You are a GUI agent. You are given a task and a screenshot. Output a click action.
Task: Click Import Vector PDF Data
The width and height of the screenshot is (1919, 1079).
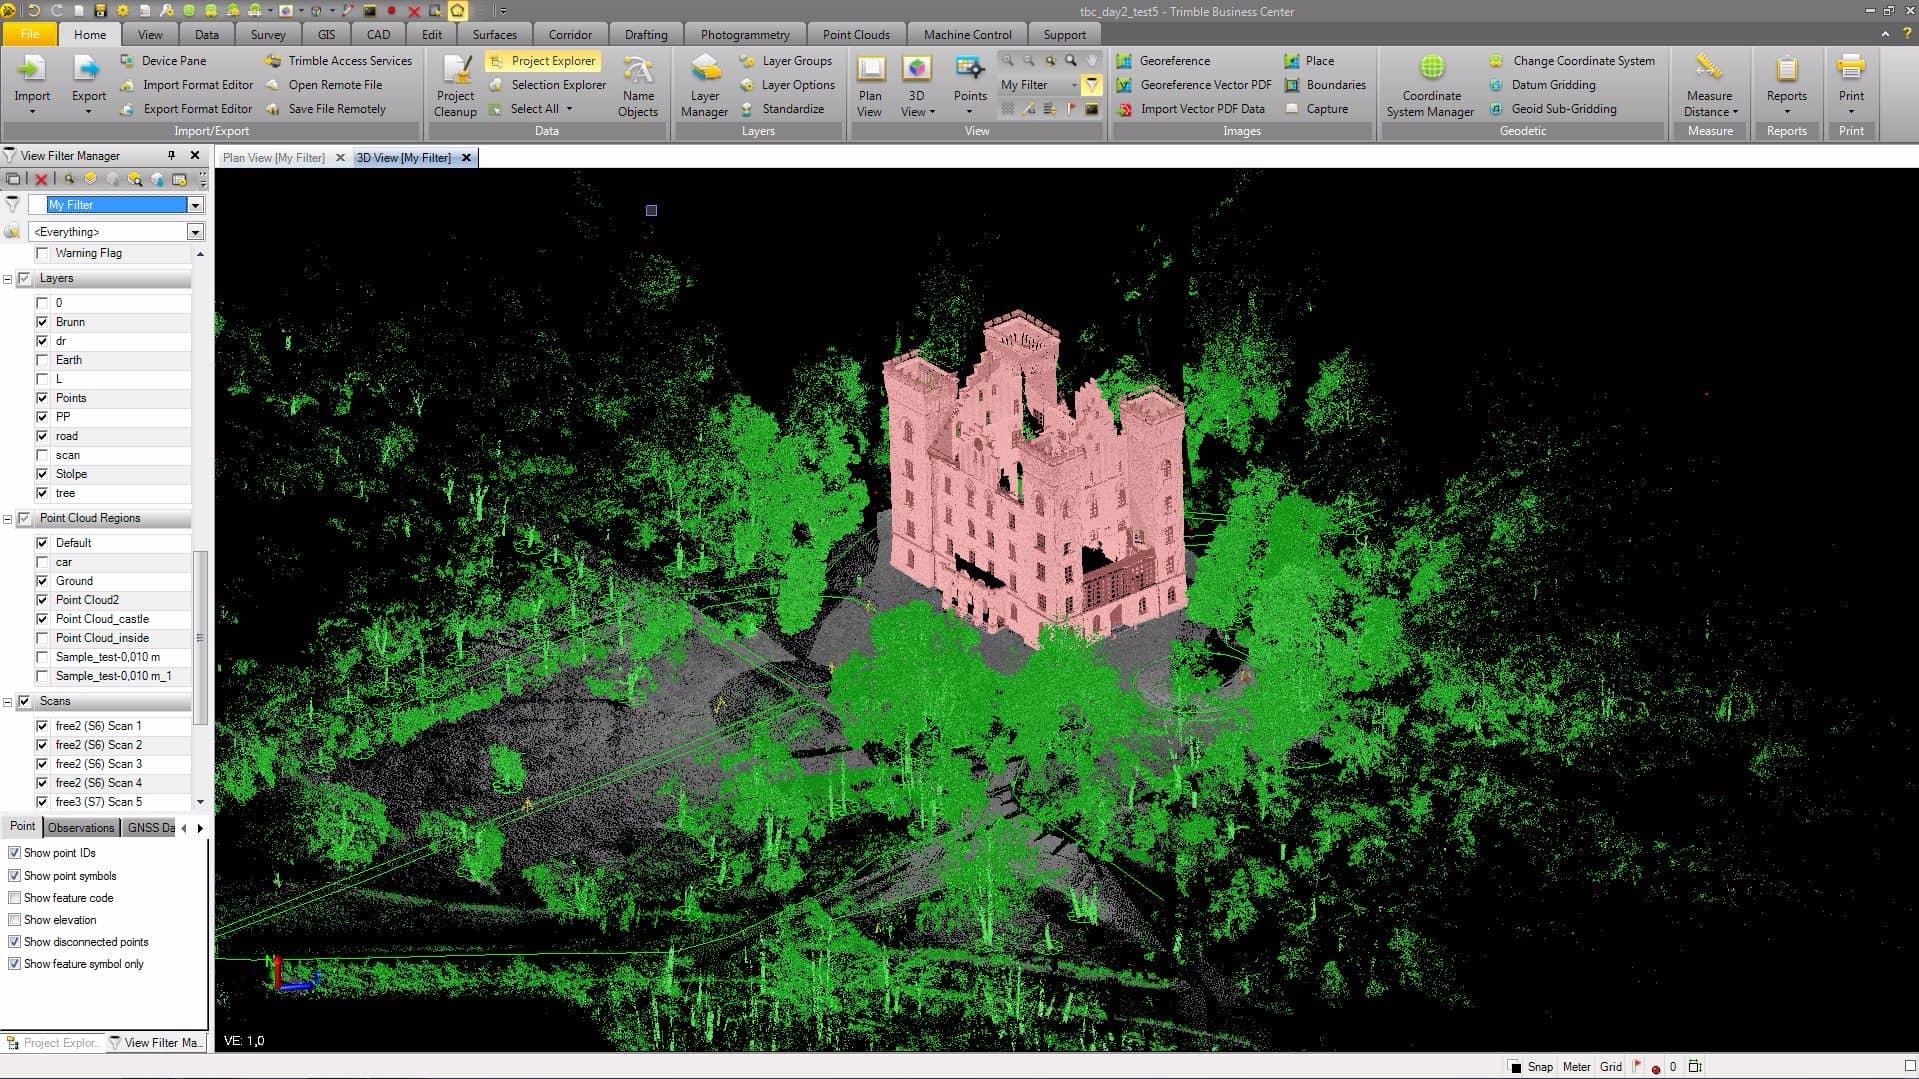coord(1190,109)
